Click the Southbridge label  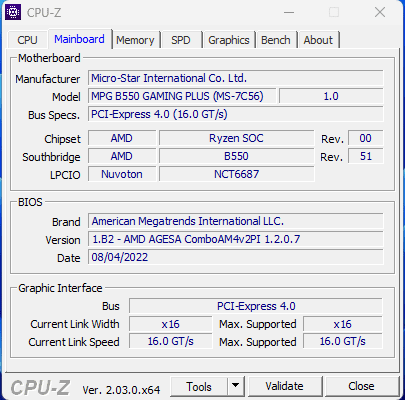[x=51, y=157]
